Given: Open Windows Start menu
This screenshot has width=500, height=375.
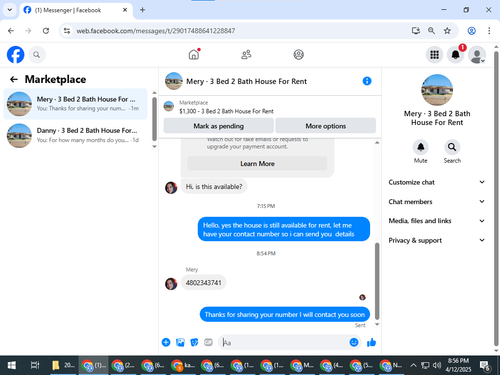Looking at the screenshot, I should click(11, 365).
